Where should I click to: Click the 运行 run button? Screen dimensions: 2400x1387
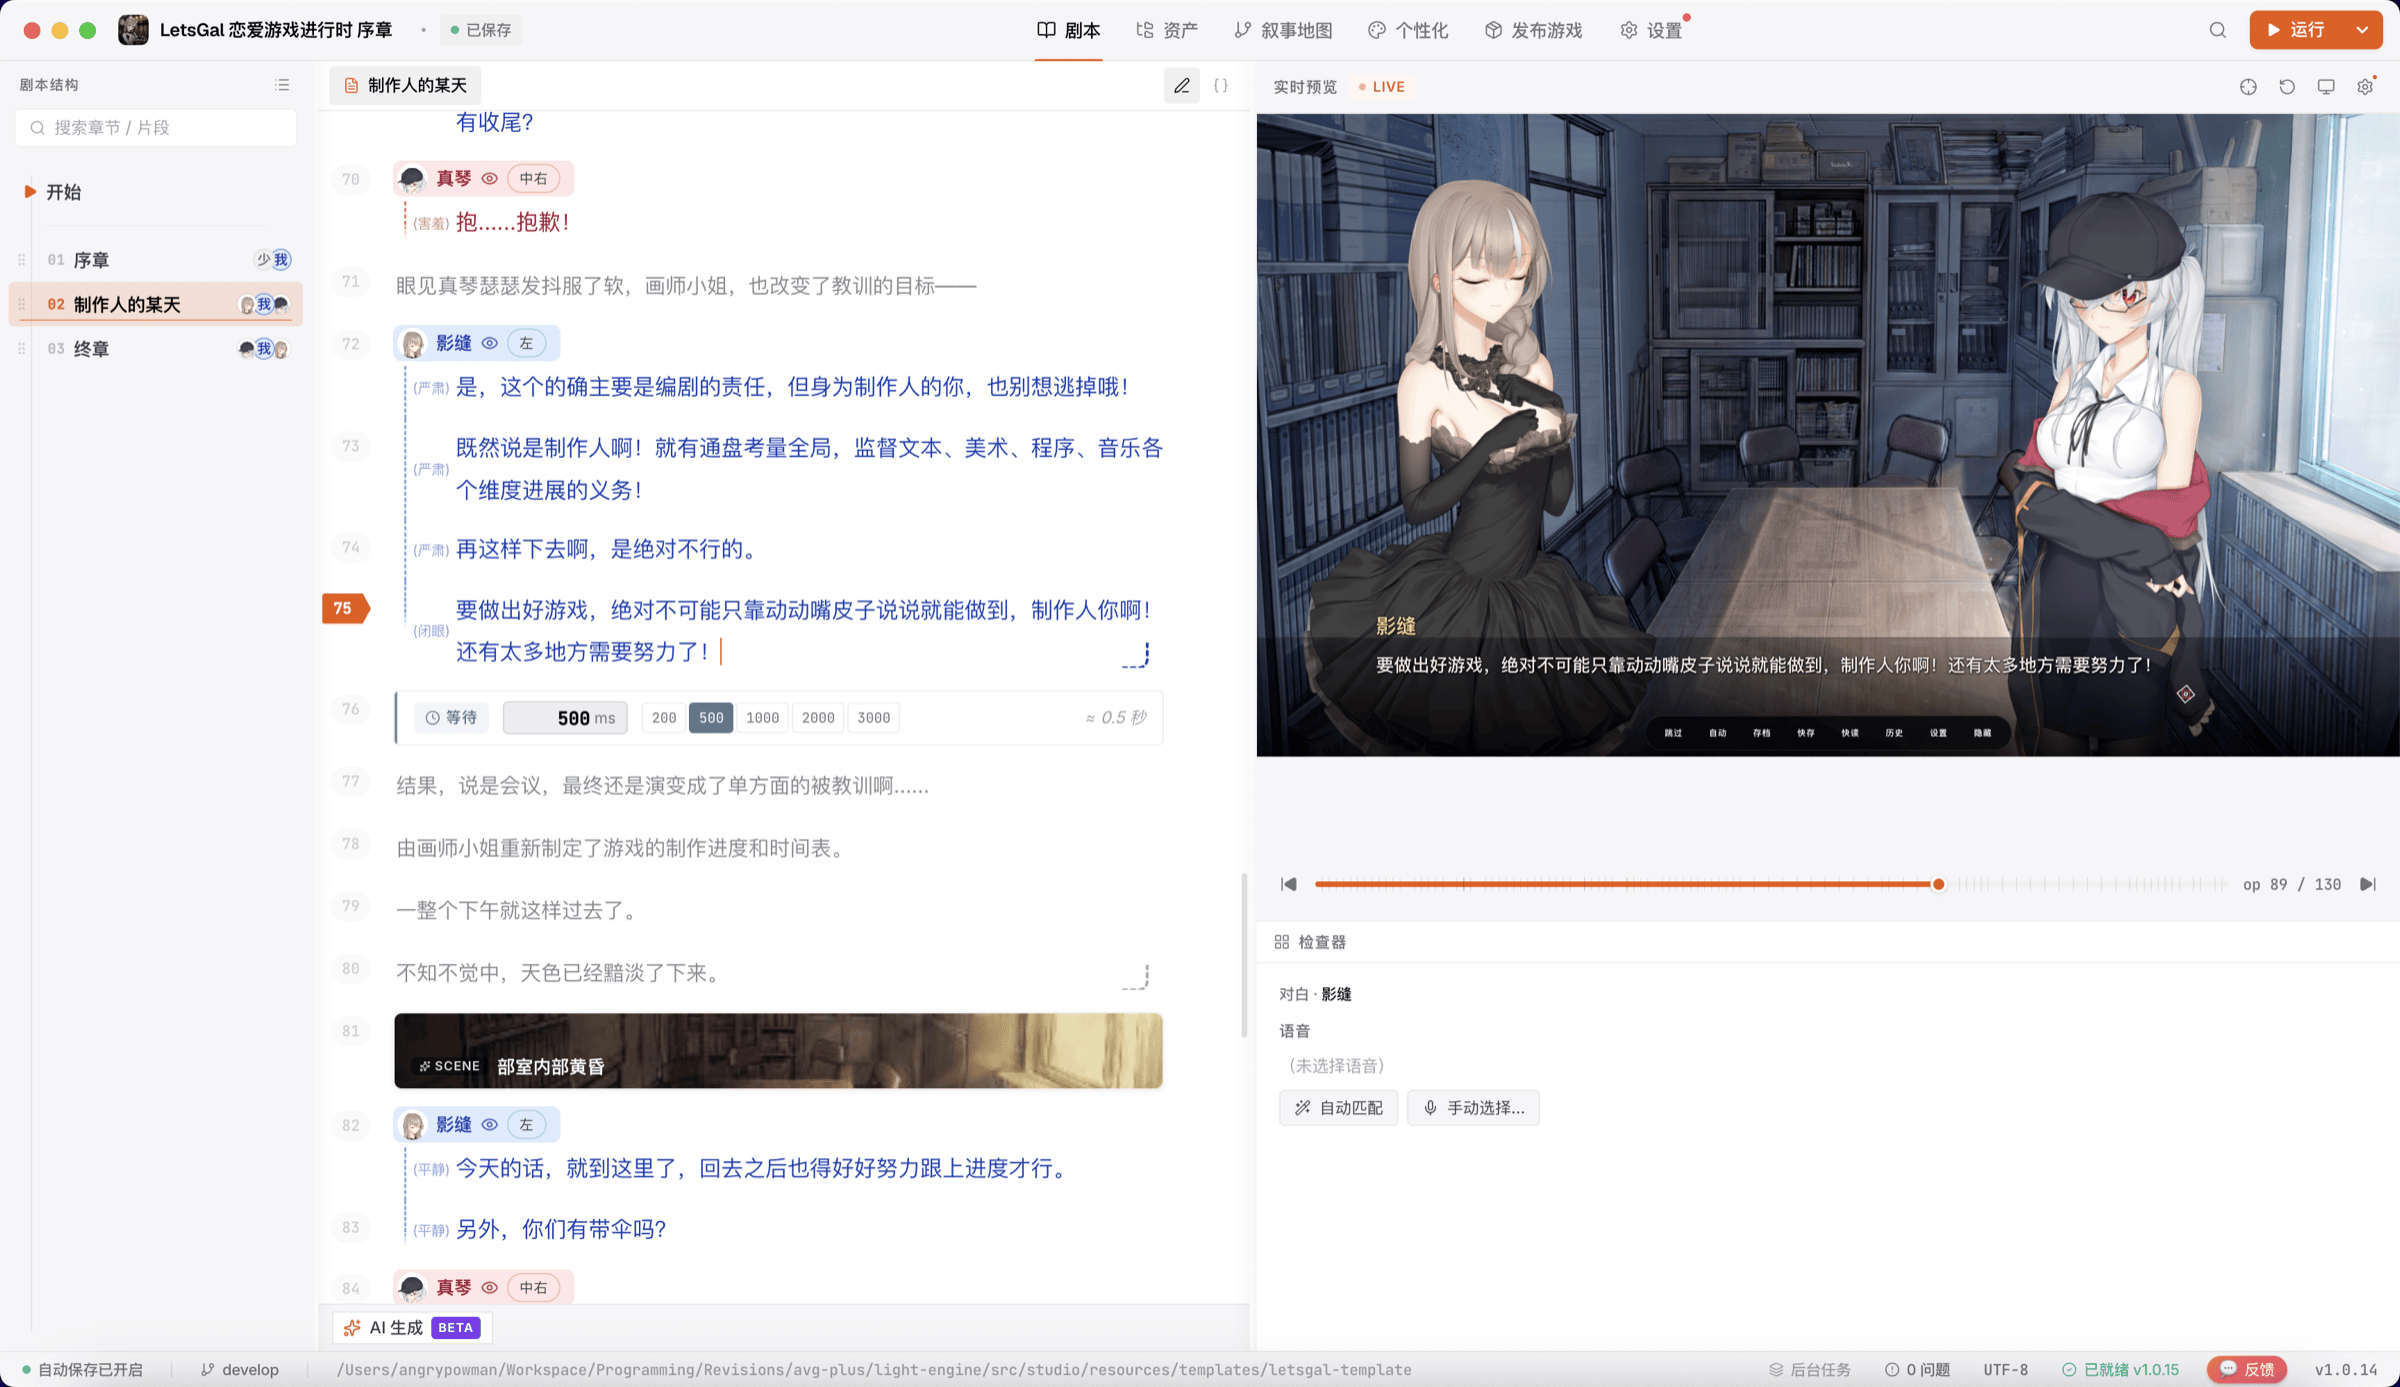point(2297,30)
